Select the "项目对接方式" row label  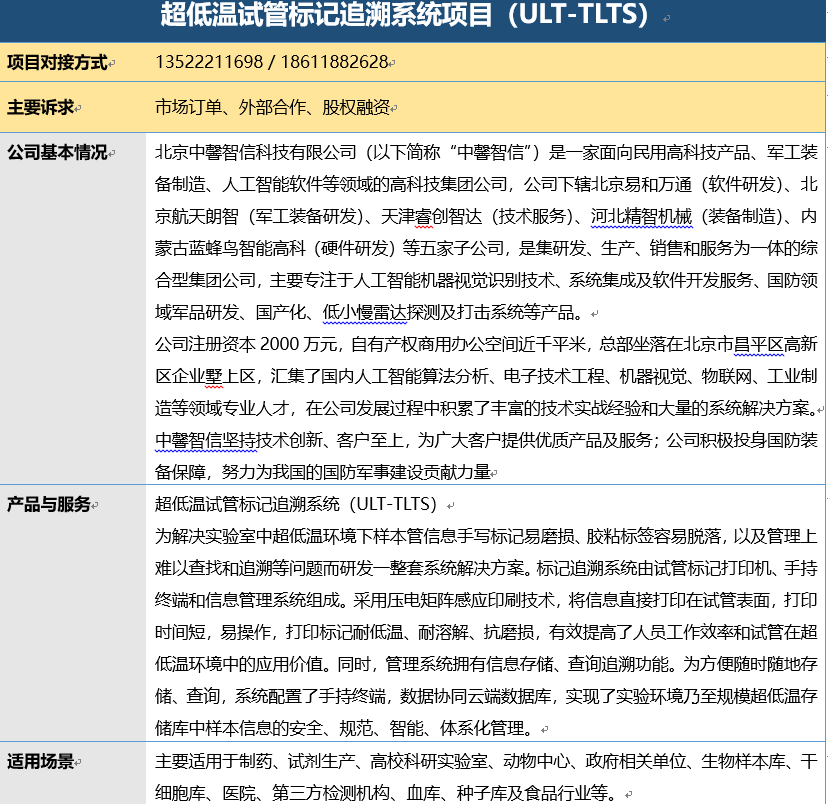click(57, 62)
